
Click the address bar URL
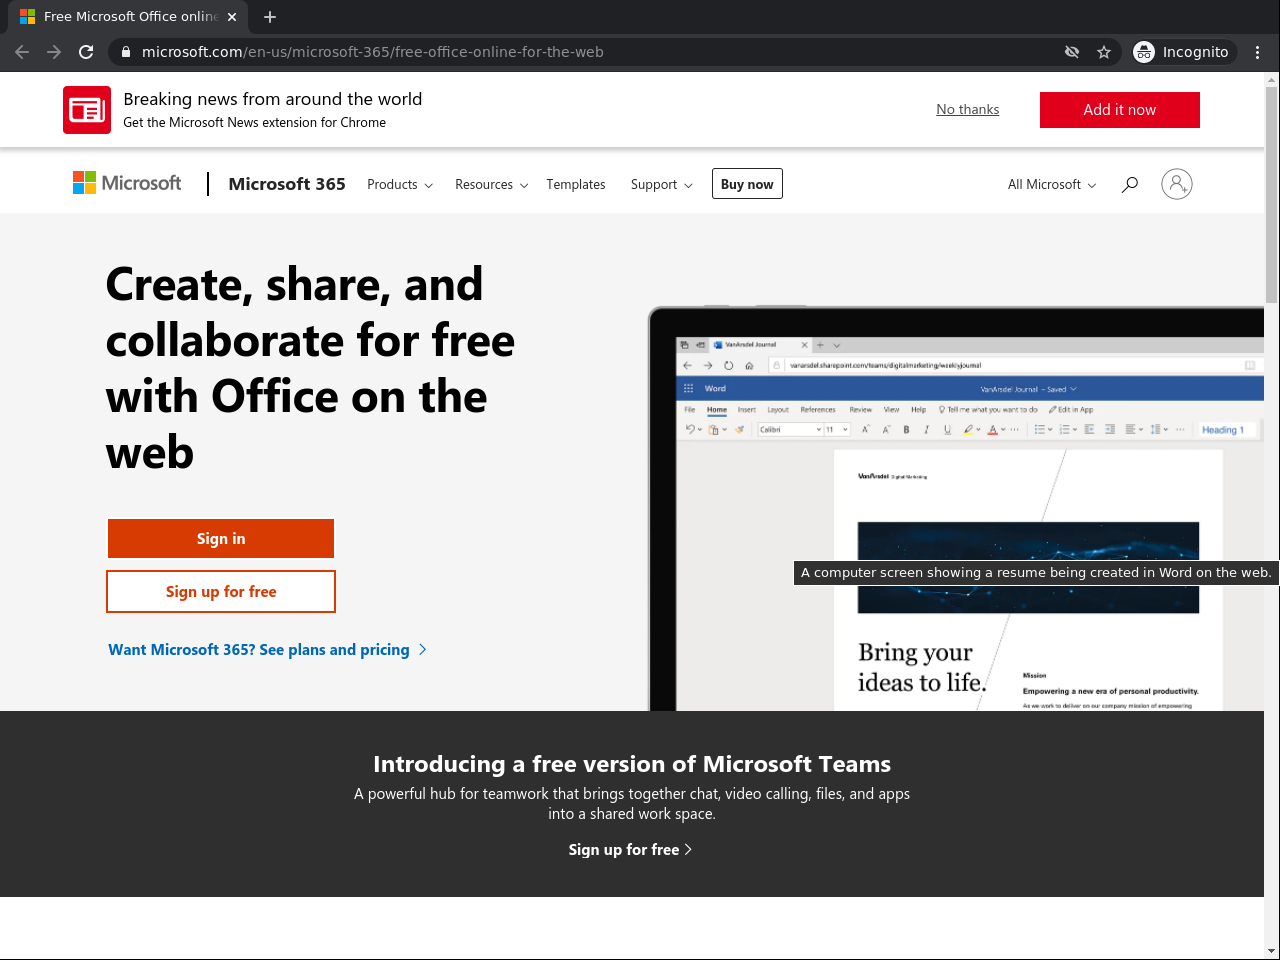372,52
